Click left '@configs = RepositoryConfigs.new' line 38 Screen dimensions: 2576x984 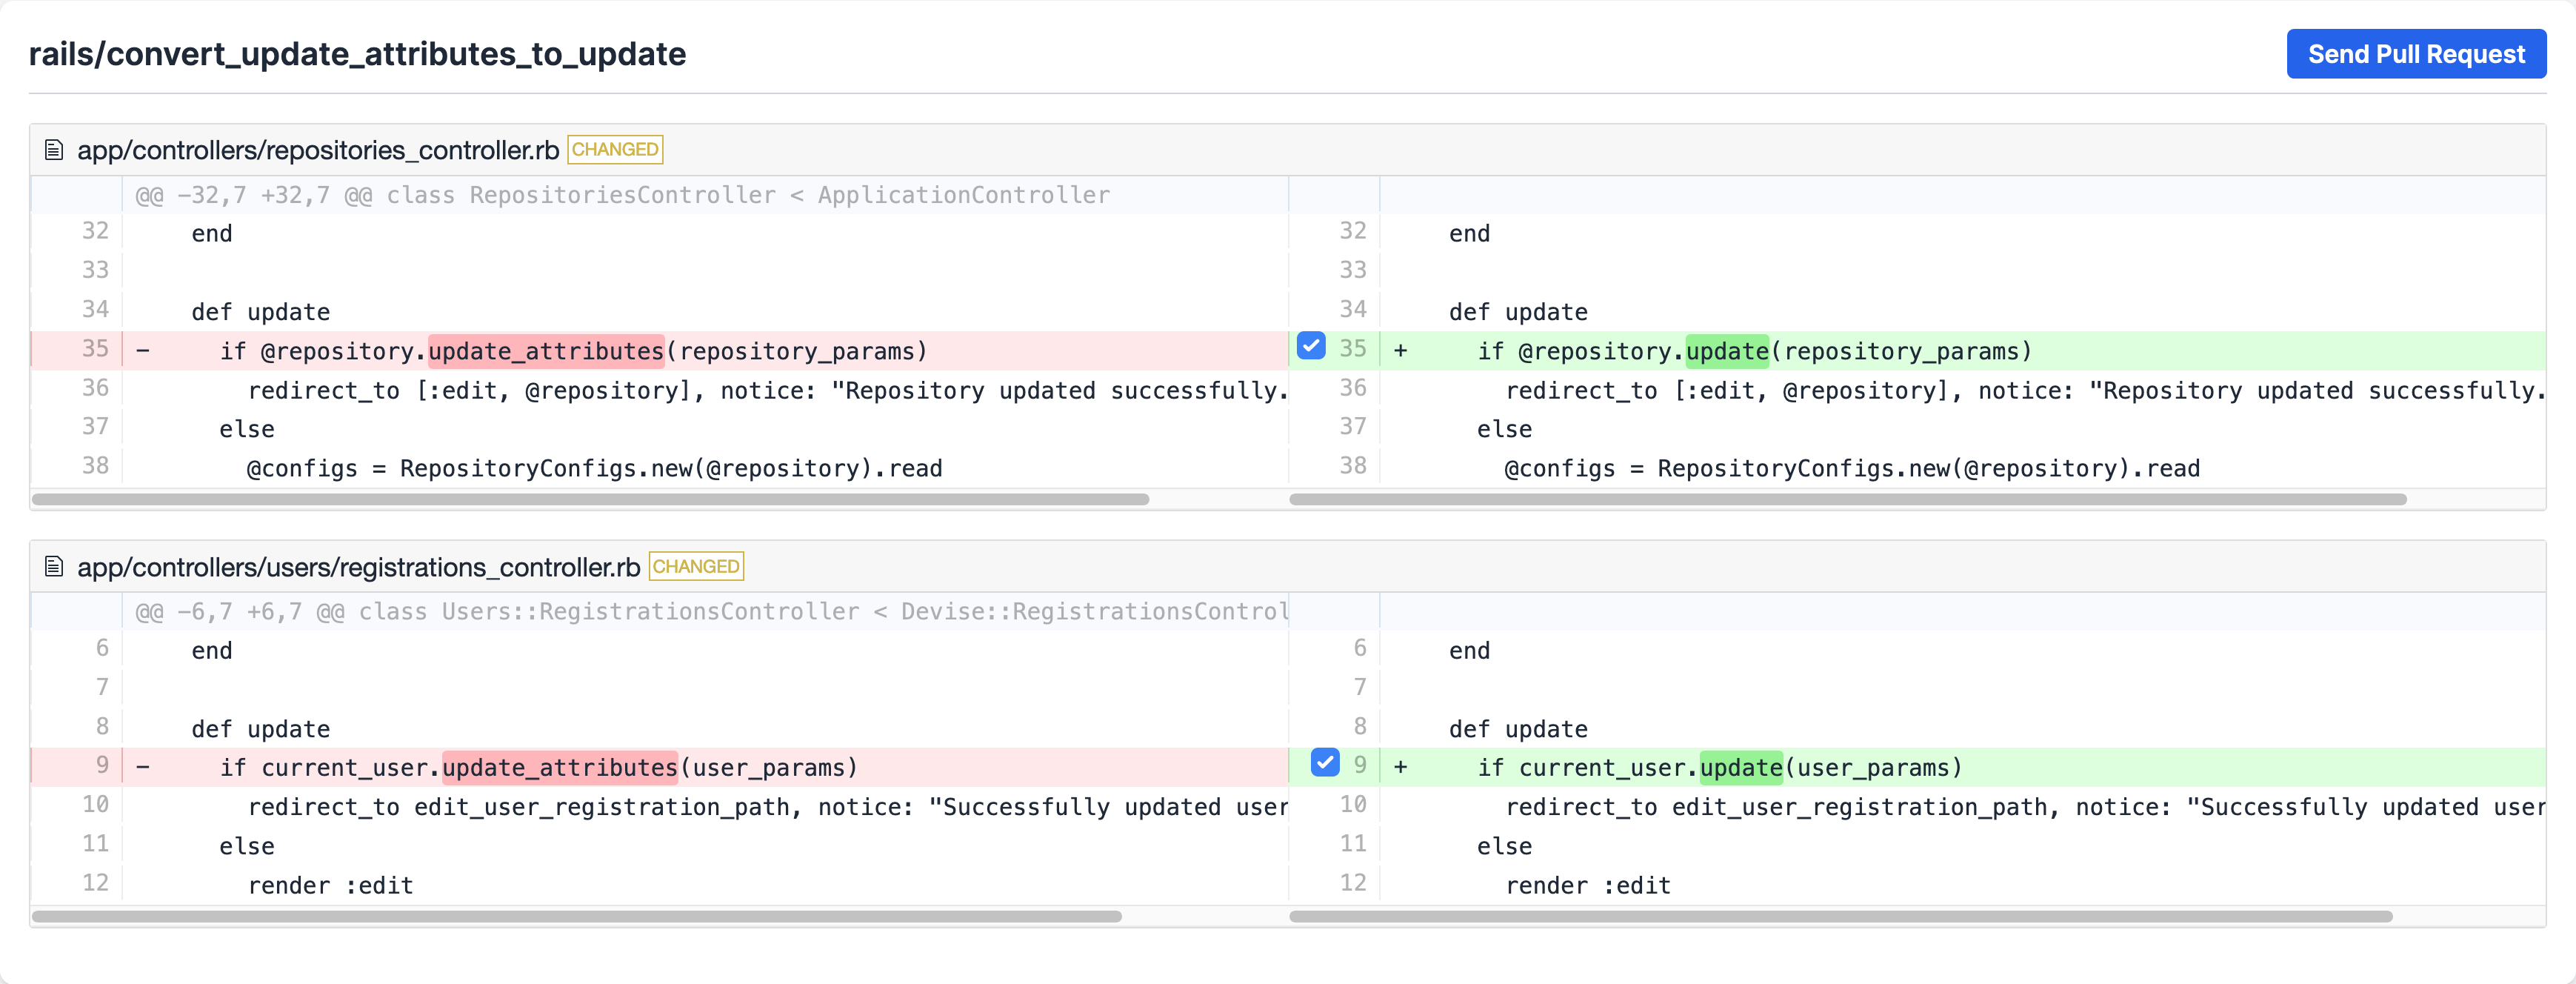594,468
